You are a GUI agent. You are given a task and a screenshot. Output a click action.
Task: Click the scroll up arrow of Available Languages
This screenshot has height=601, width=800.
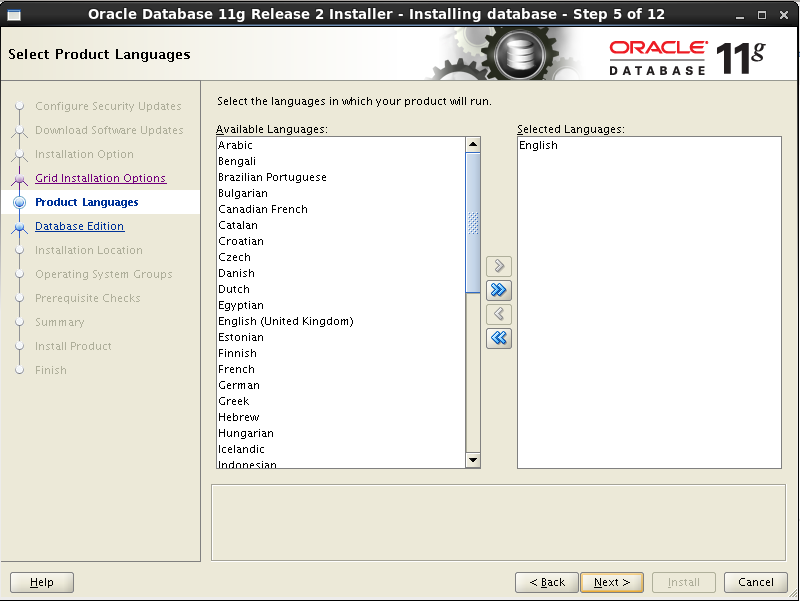tap(473, 144)
